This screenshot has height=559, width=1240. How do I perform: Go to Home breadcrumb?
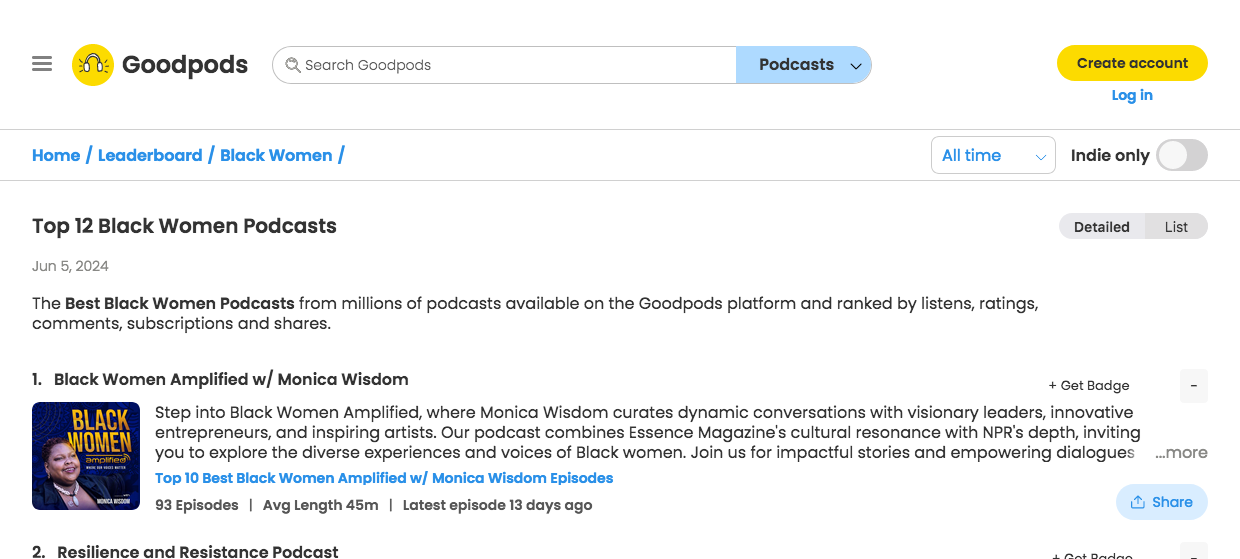(56, 155)
